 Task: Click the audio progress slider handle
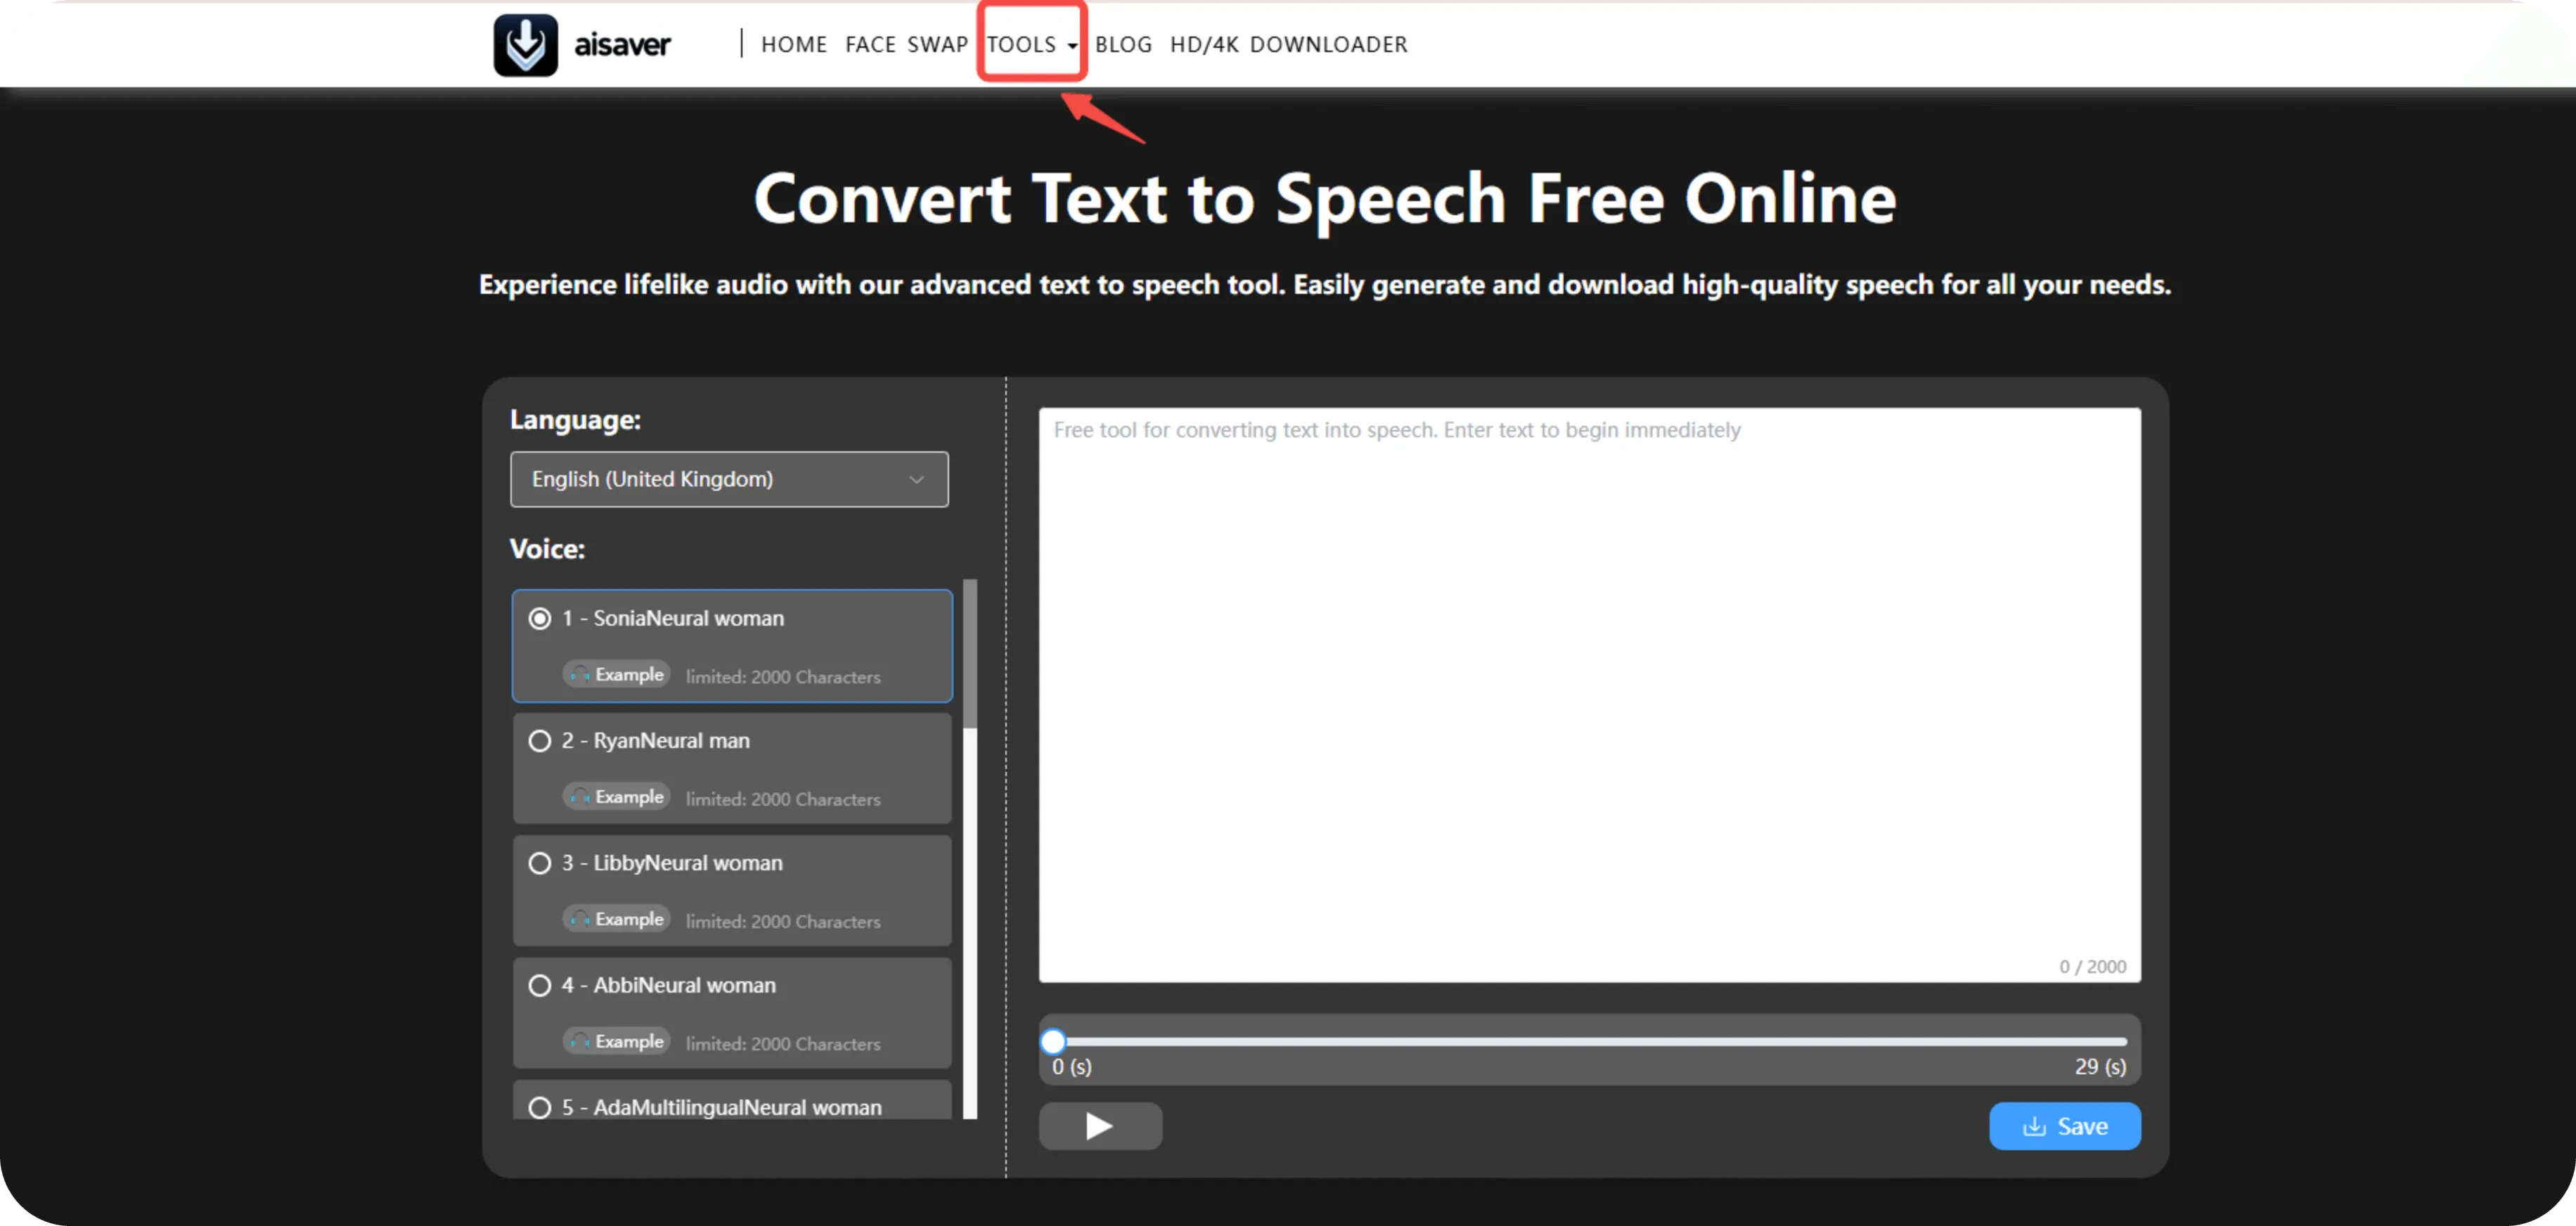1053,1041
